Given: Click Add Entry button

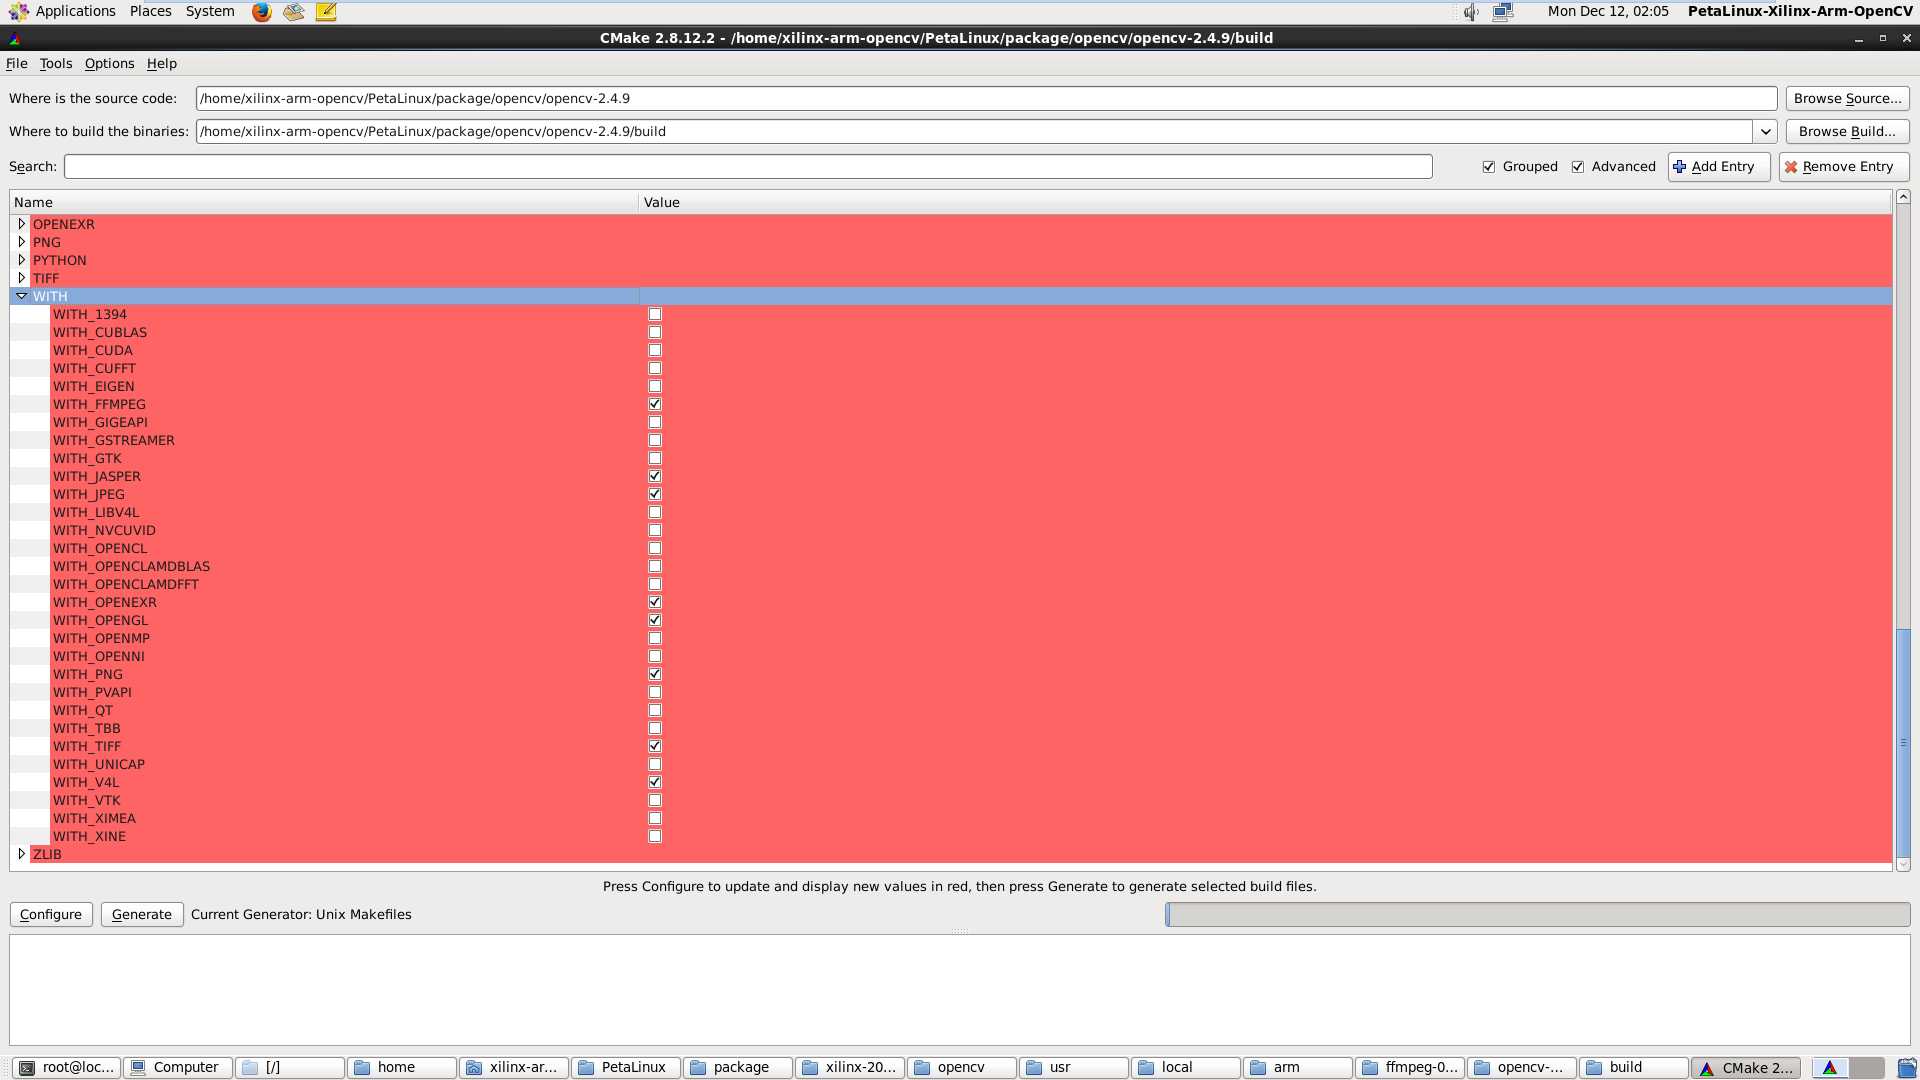Looking at the screenshot, I should coord(1719,167).
